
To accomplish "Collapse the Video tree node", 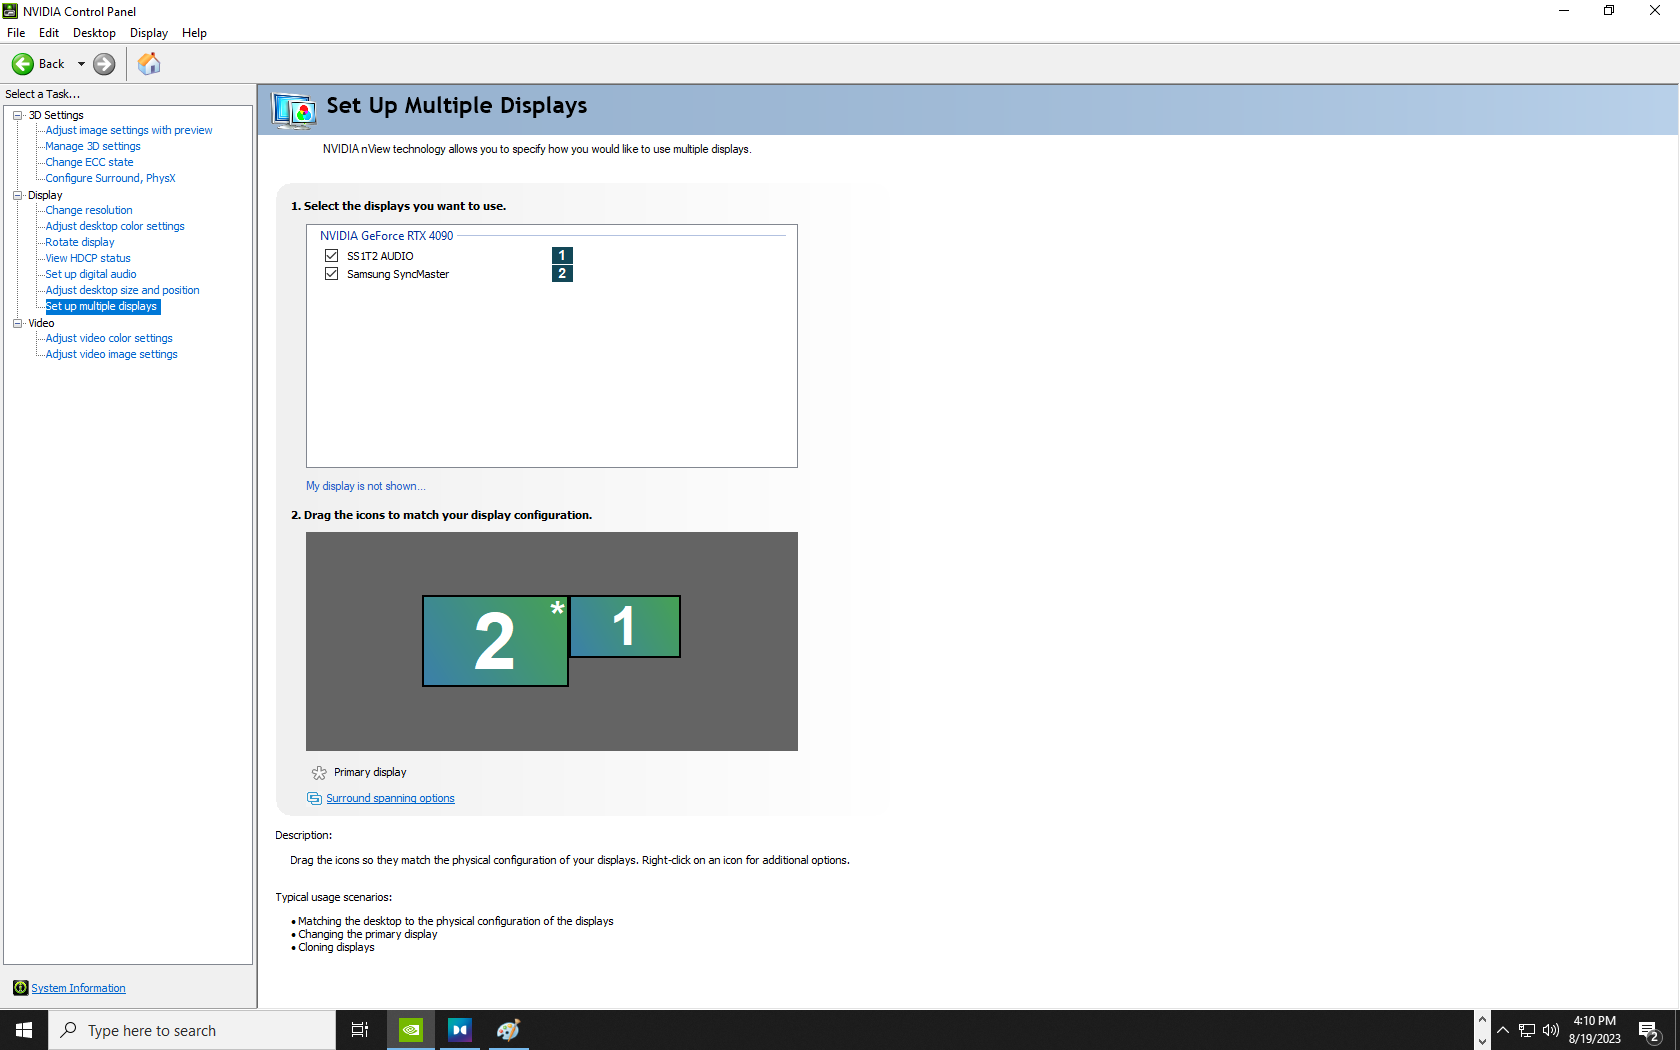I will 18,323.
